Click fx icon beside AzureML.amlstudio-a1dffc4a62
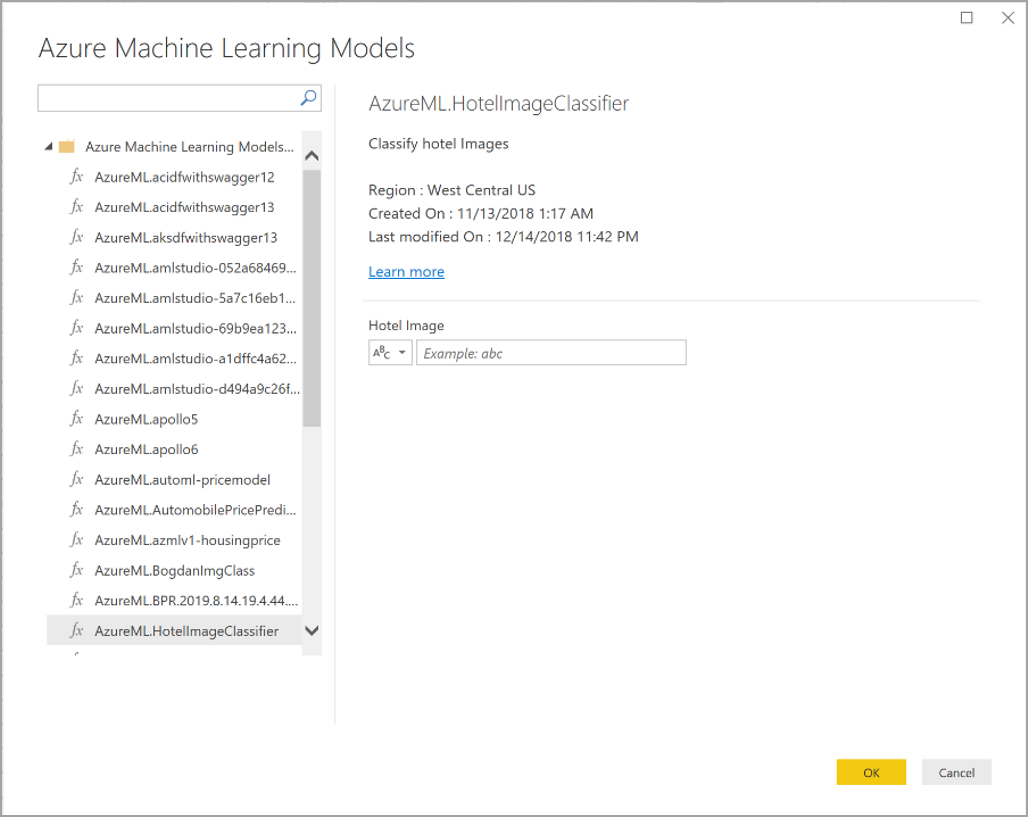 tap(77, 358)
